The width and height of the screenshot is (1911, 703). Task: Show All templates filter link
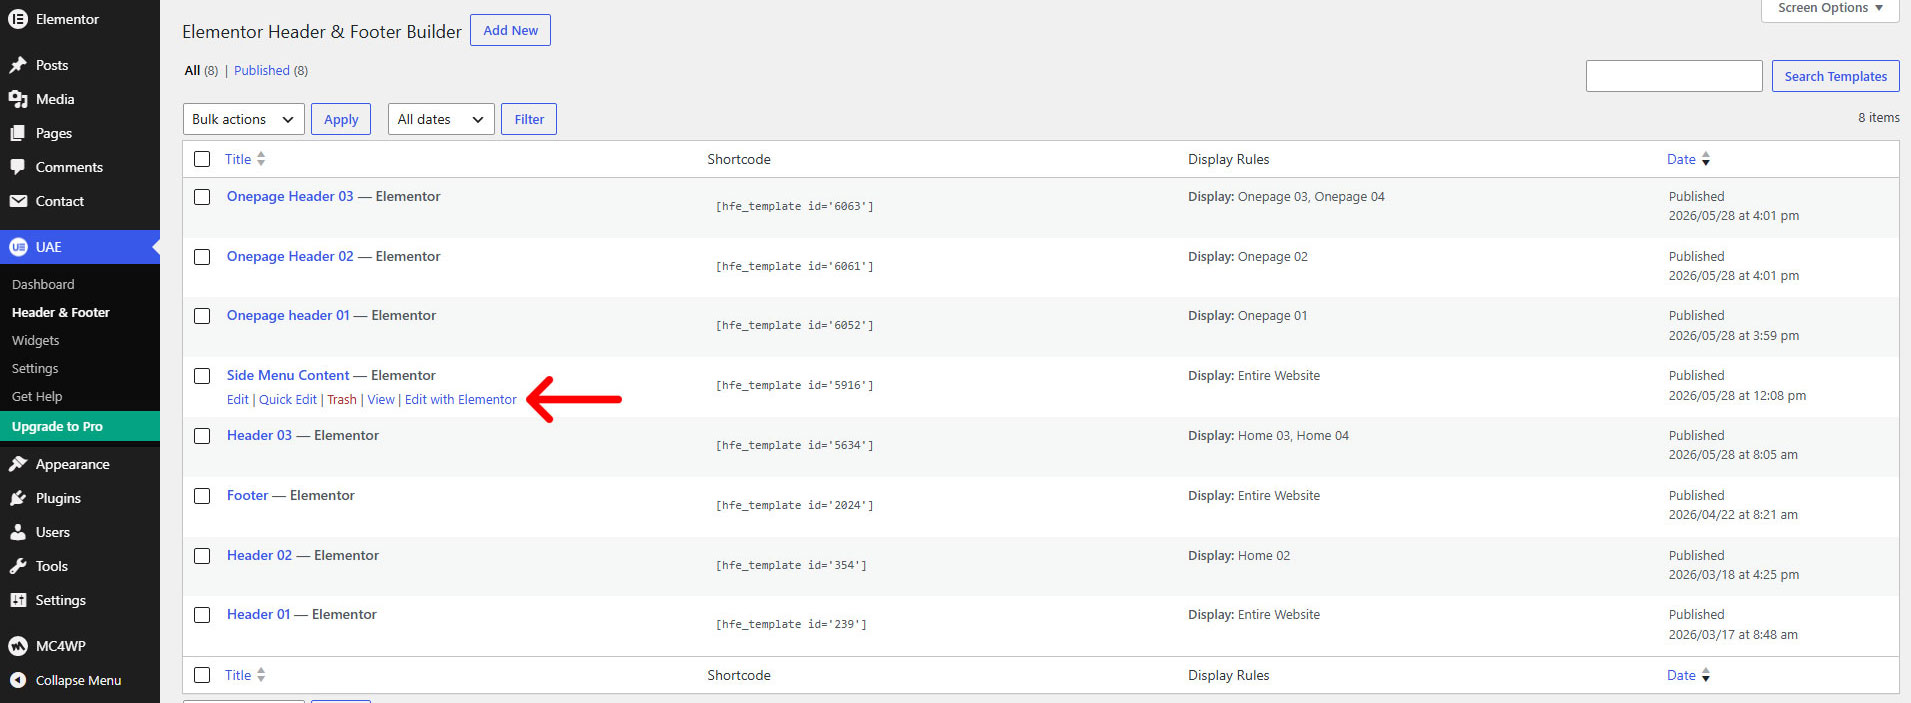(x=192, y=70)
